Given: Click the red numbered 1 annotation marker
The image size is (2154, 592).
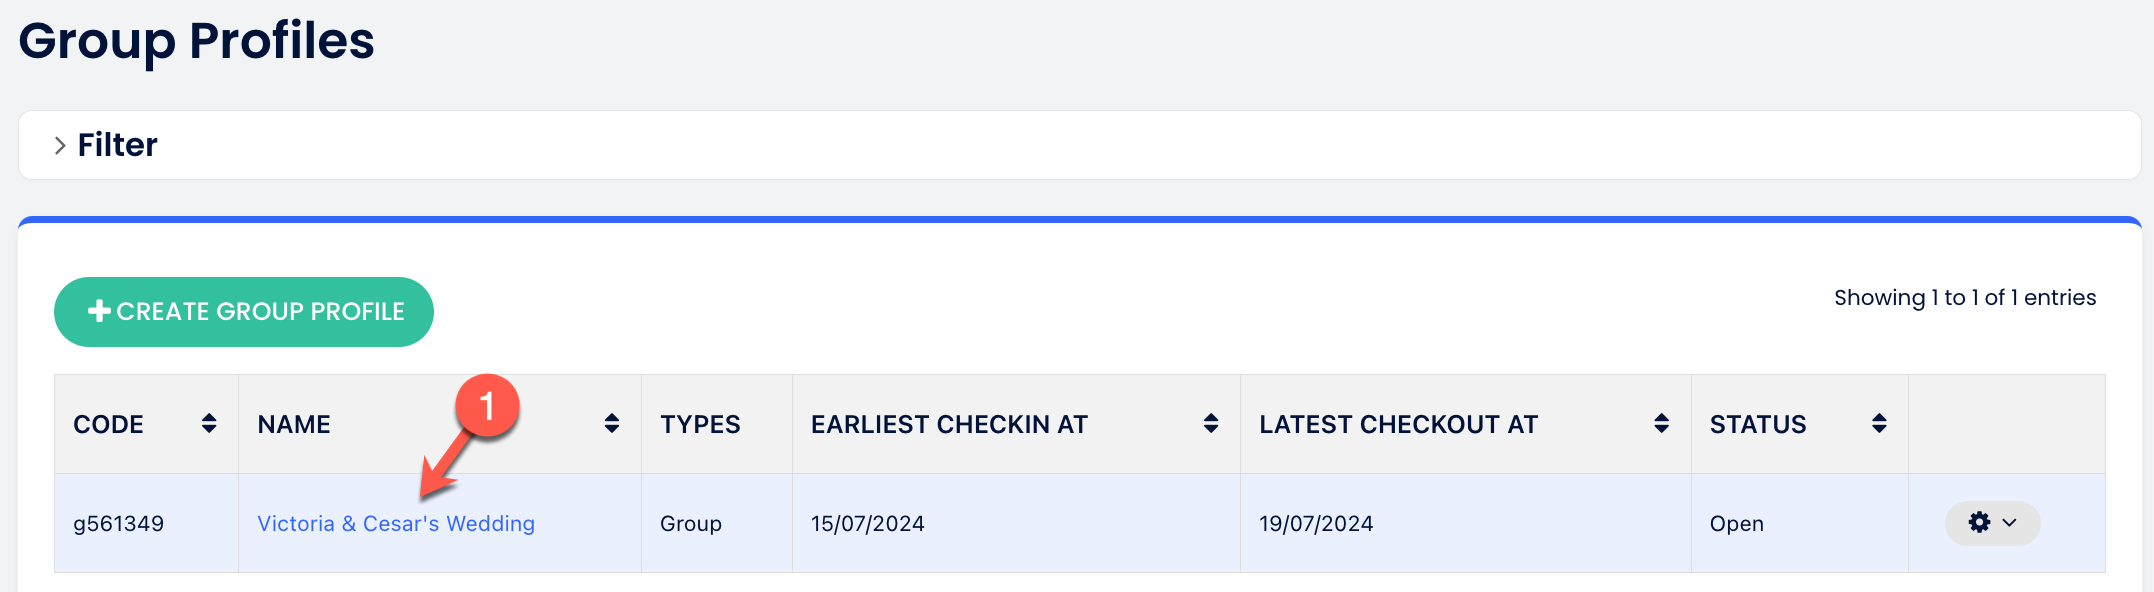Looking at the screenshot, I should 487,406.
